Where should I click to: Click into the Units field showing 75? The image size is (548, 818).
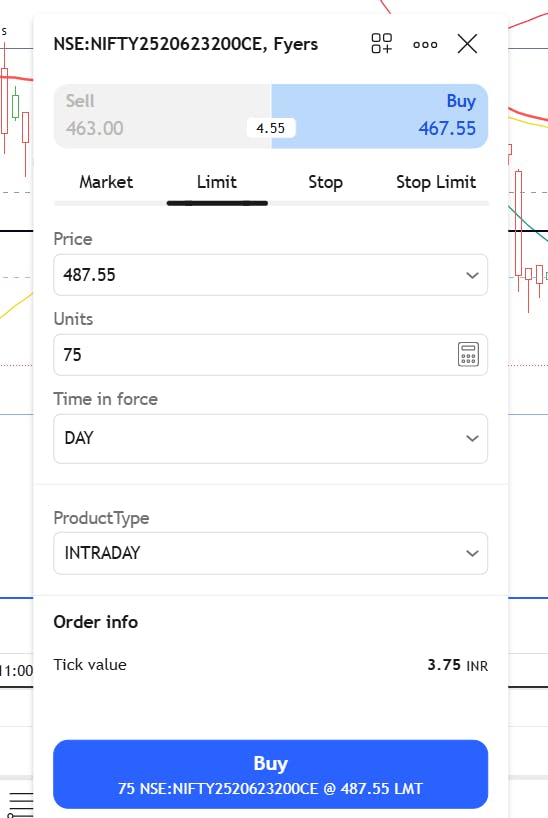click(253, 355)
